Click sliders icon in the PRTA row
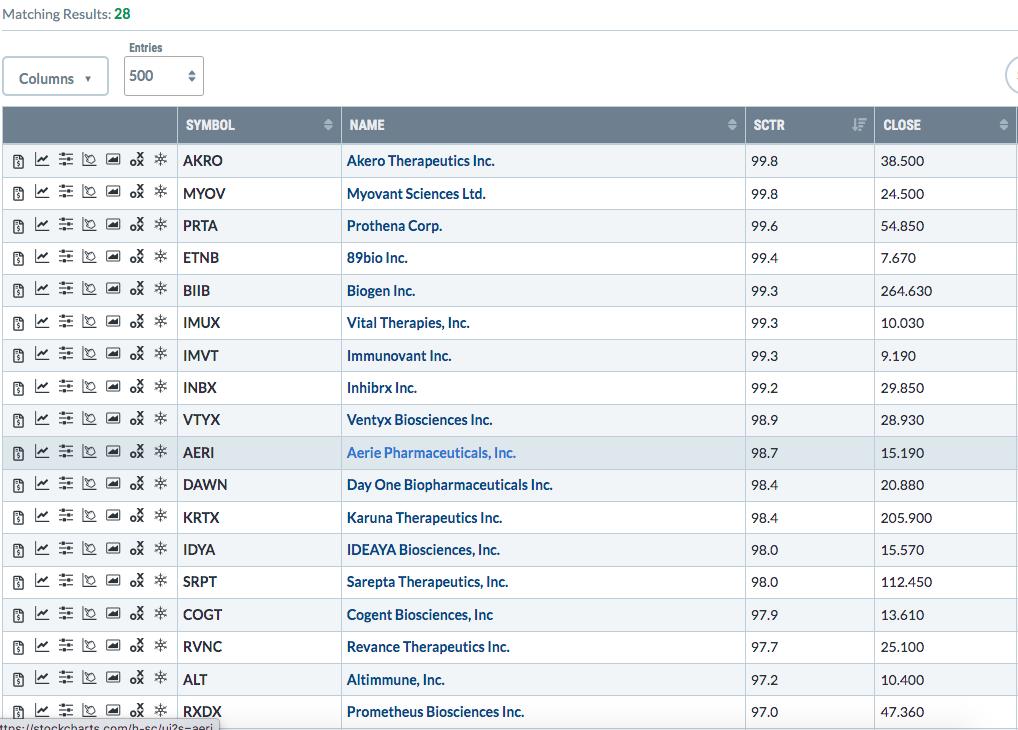 [66, 226]
